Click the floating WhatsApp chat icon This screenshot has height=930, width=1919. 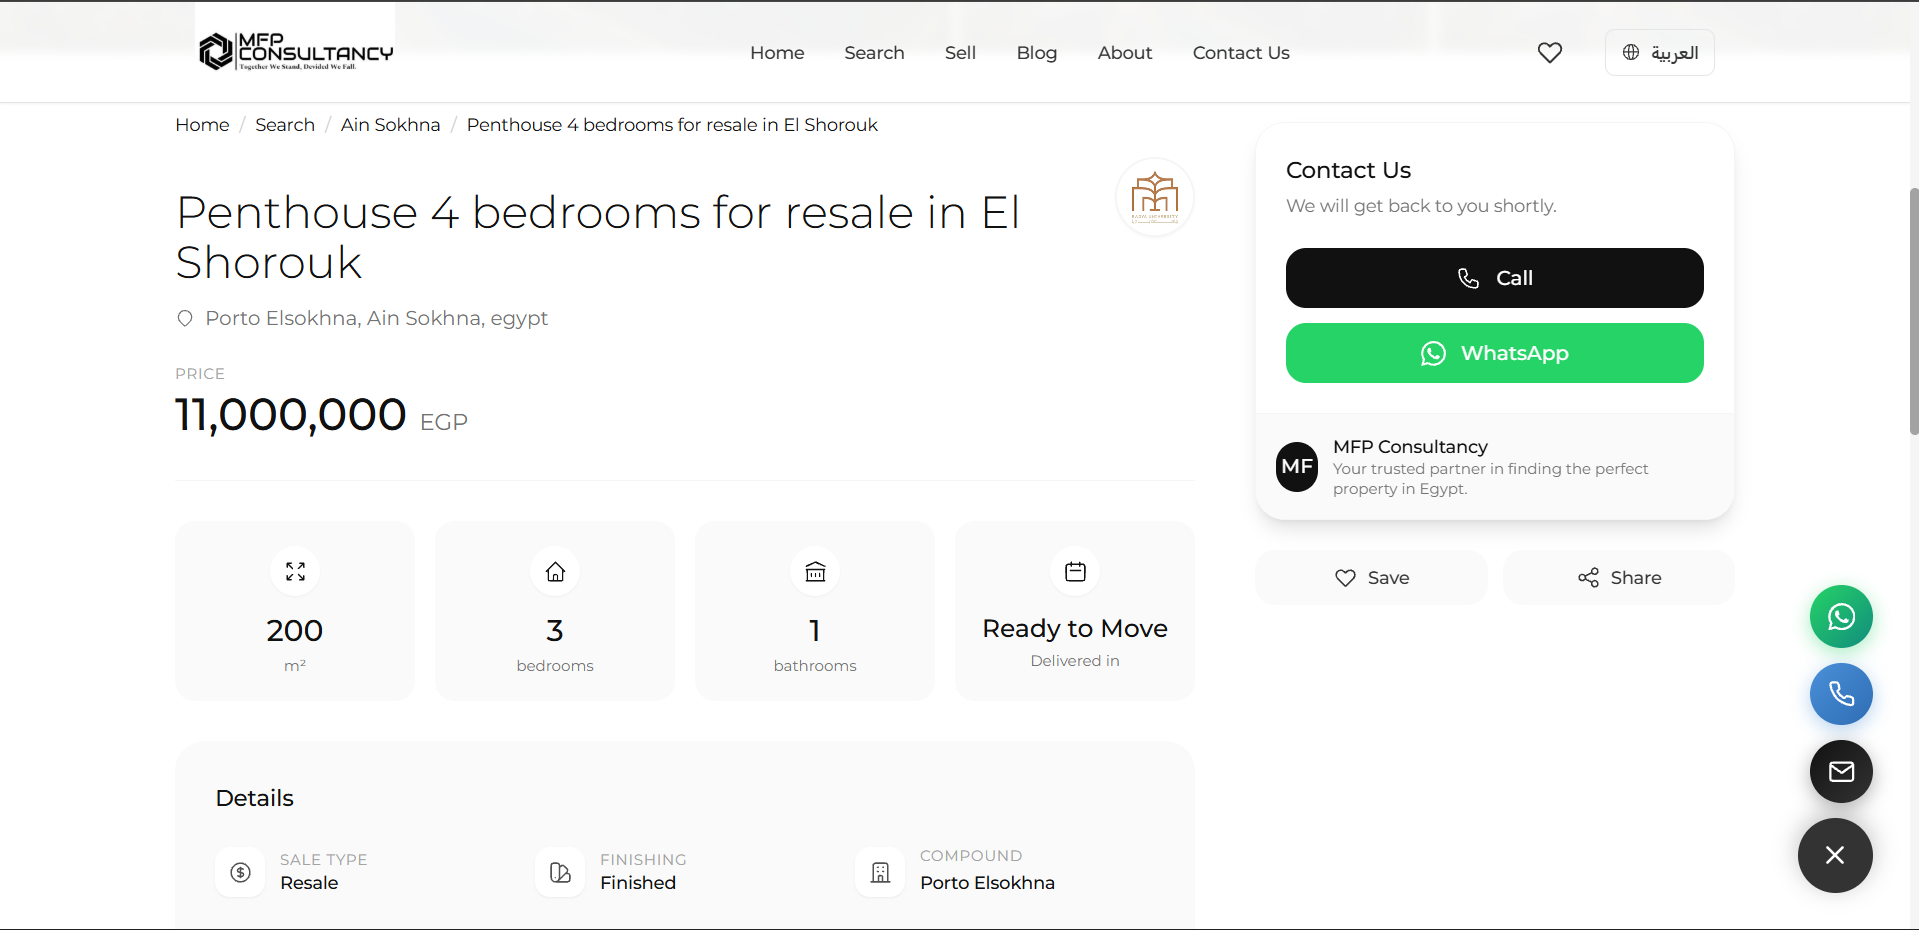pyautogui.click(x=1840, y=616)
